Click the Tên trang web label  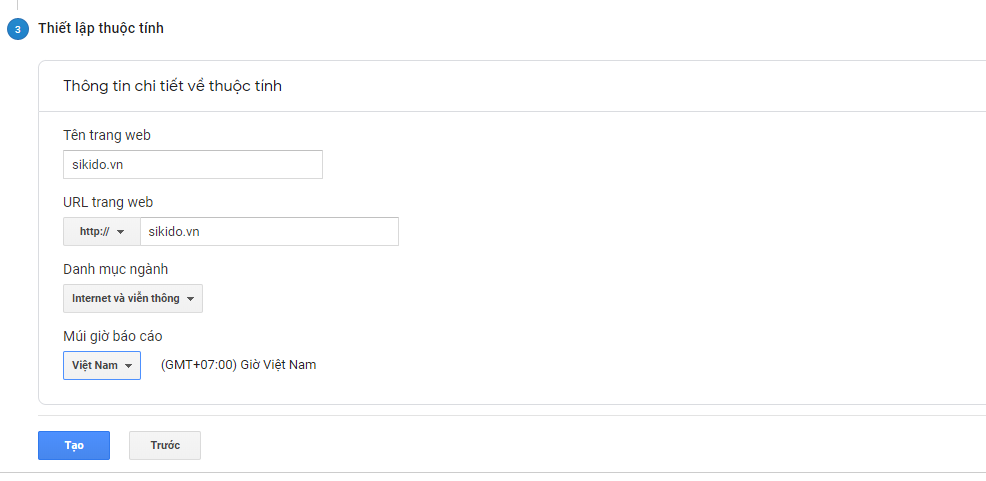(107, 135)
